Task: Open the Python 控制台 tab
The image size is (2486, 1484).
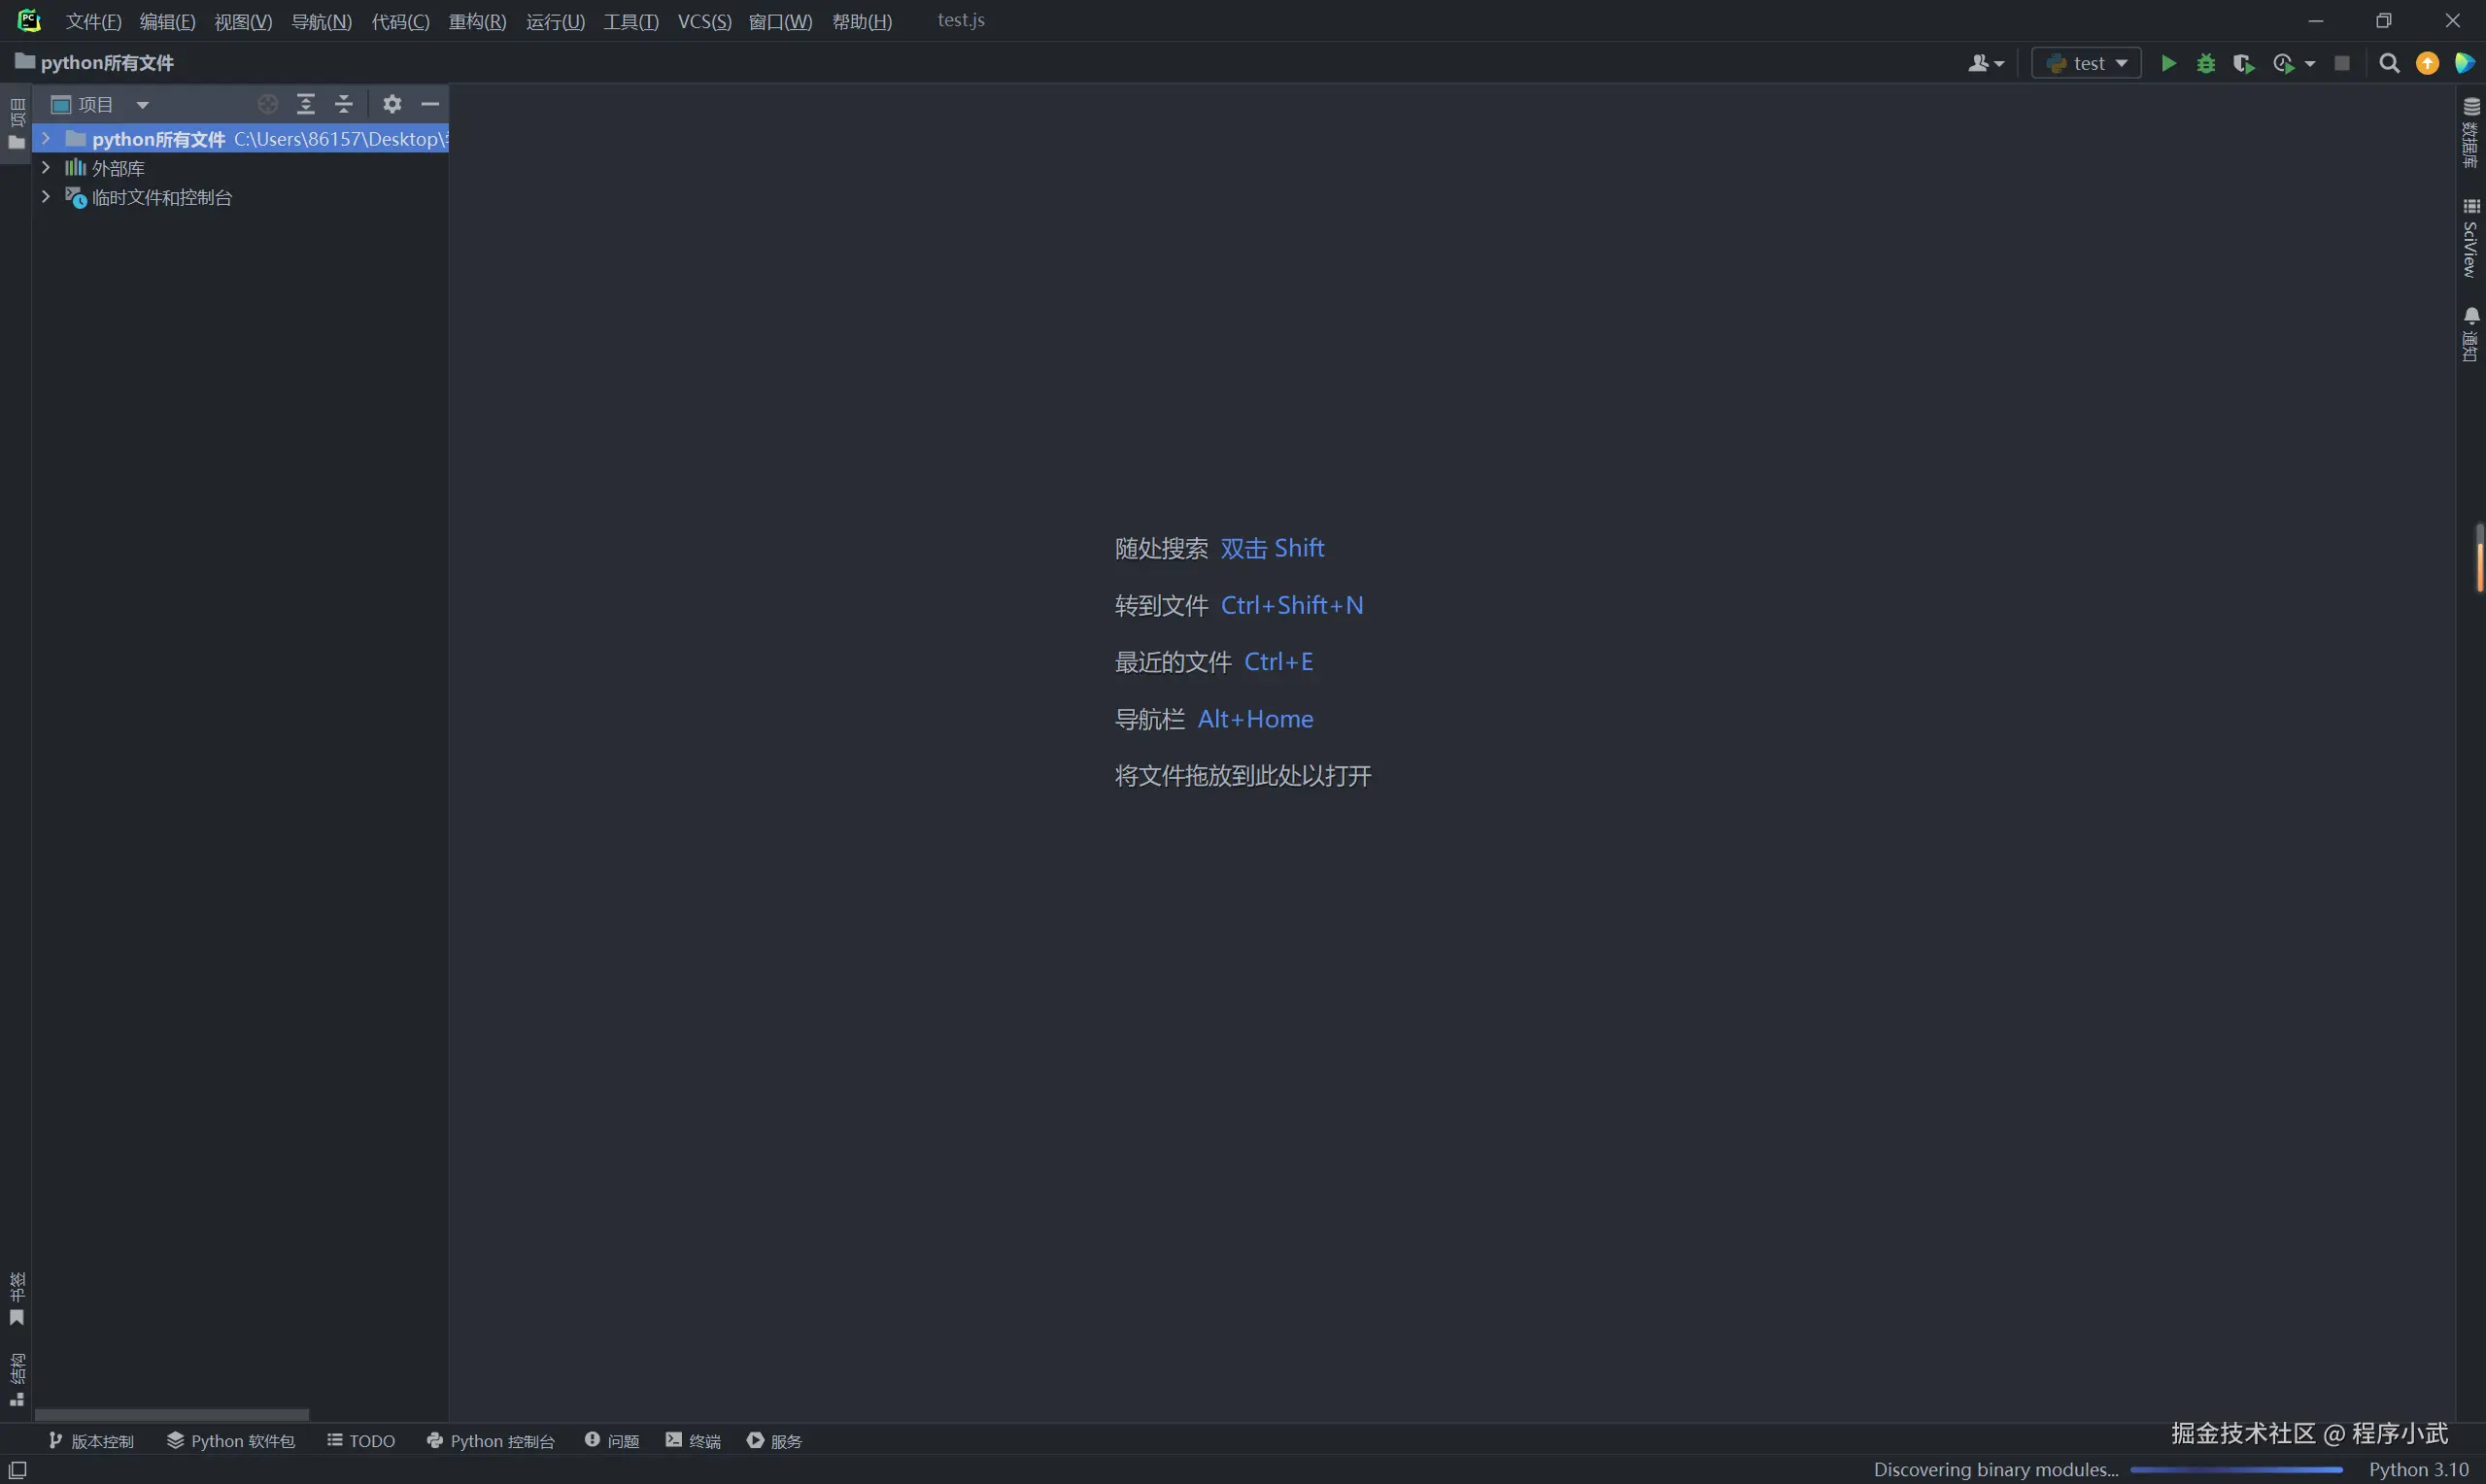Action: click(x=490, y=1440)
